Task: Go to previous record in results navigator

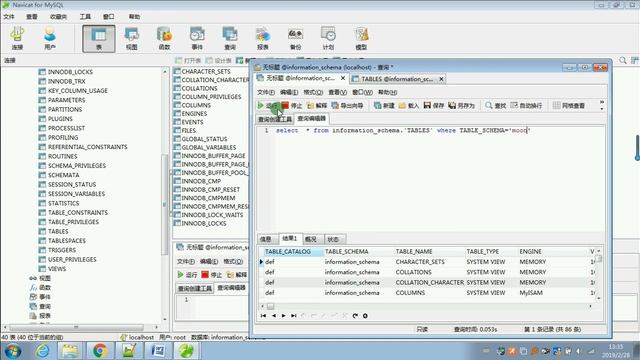Action: point(273,316)
